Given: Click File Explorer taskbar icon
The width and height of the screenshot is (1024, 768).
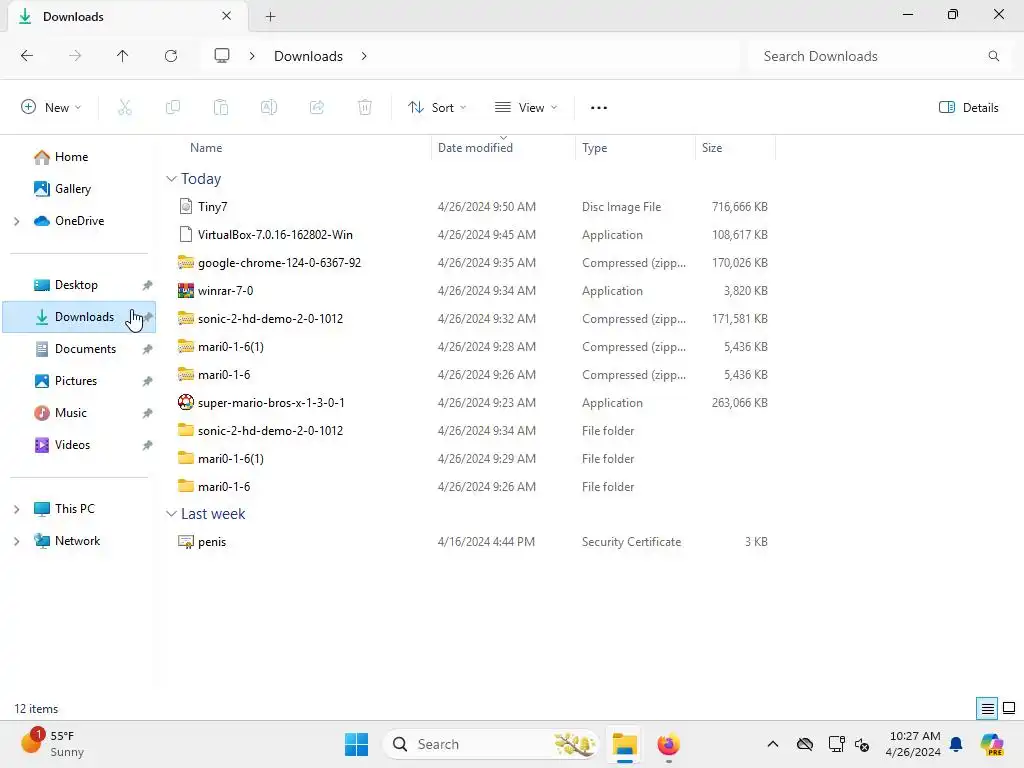Looking at the screenshot, I should tap(625, 744).
